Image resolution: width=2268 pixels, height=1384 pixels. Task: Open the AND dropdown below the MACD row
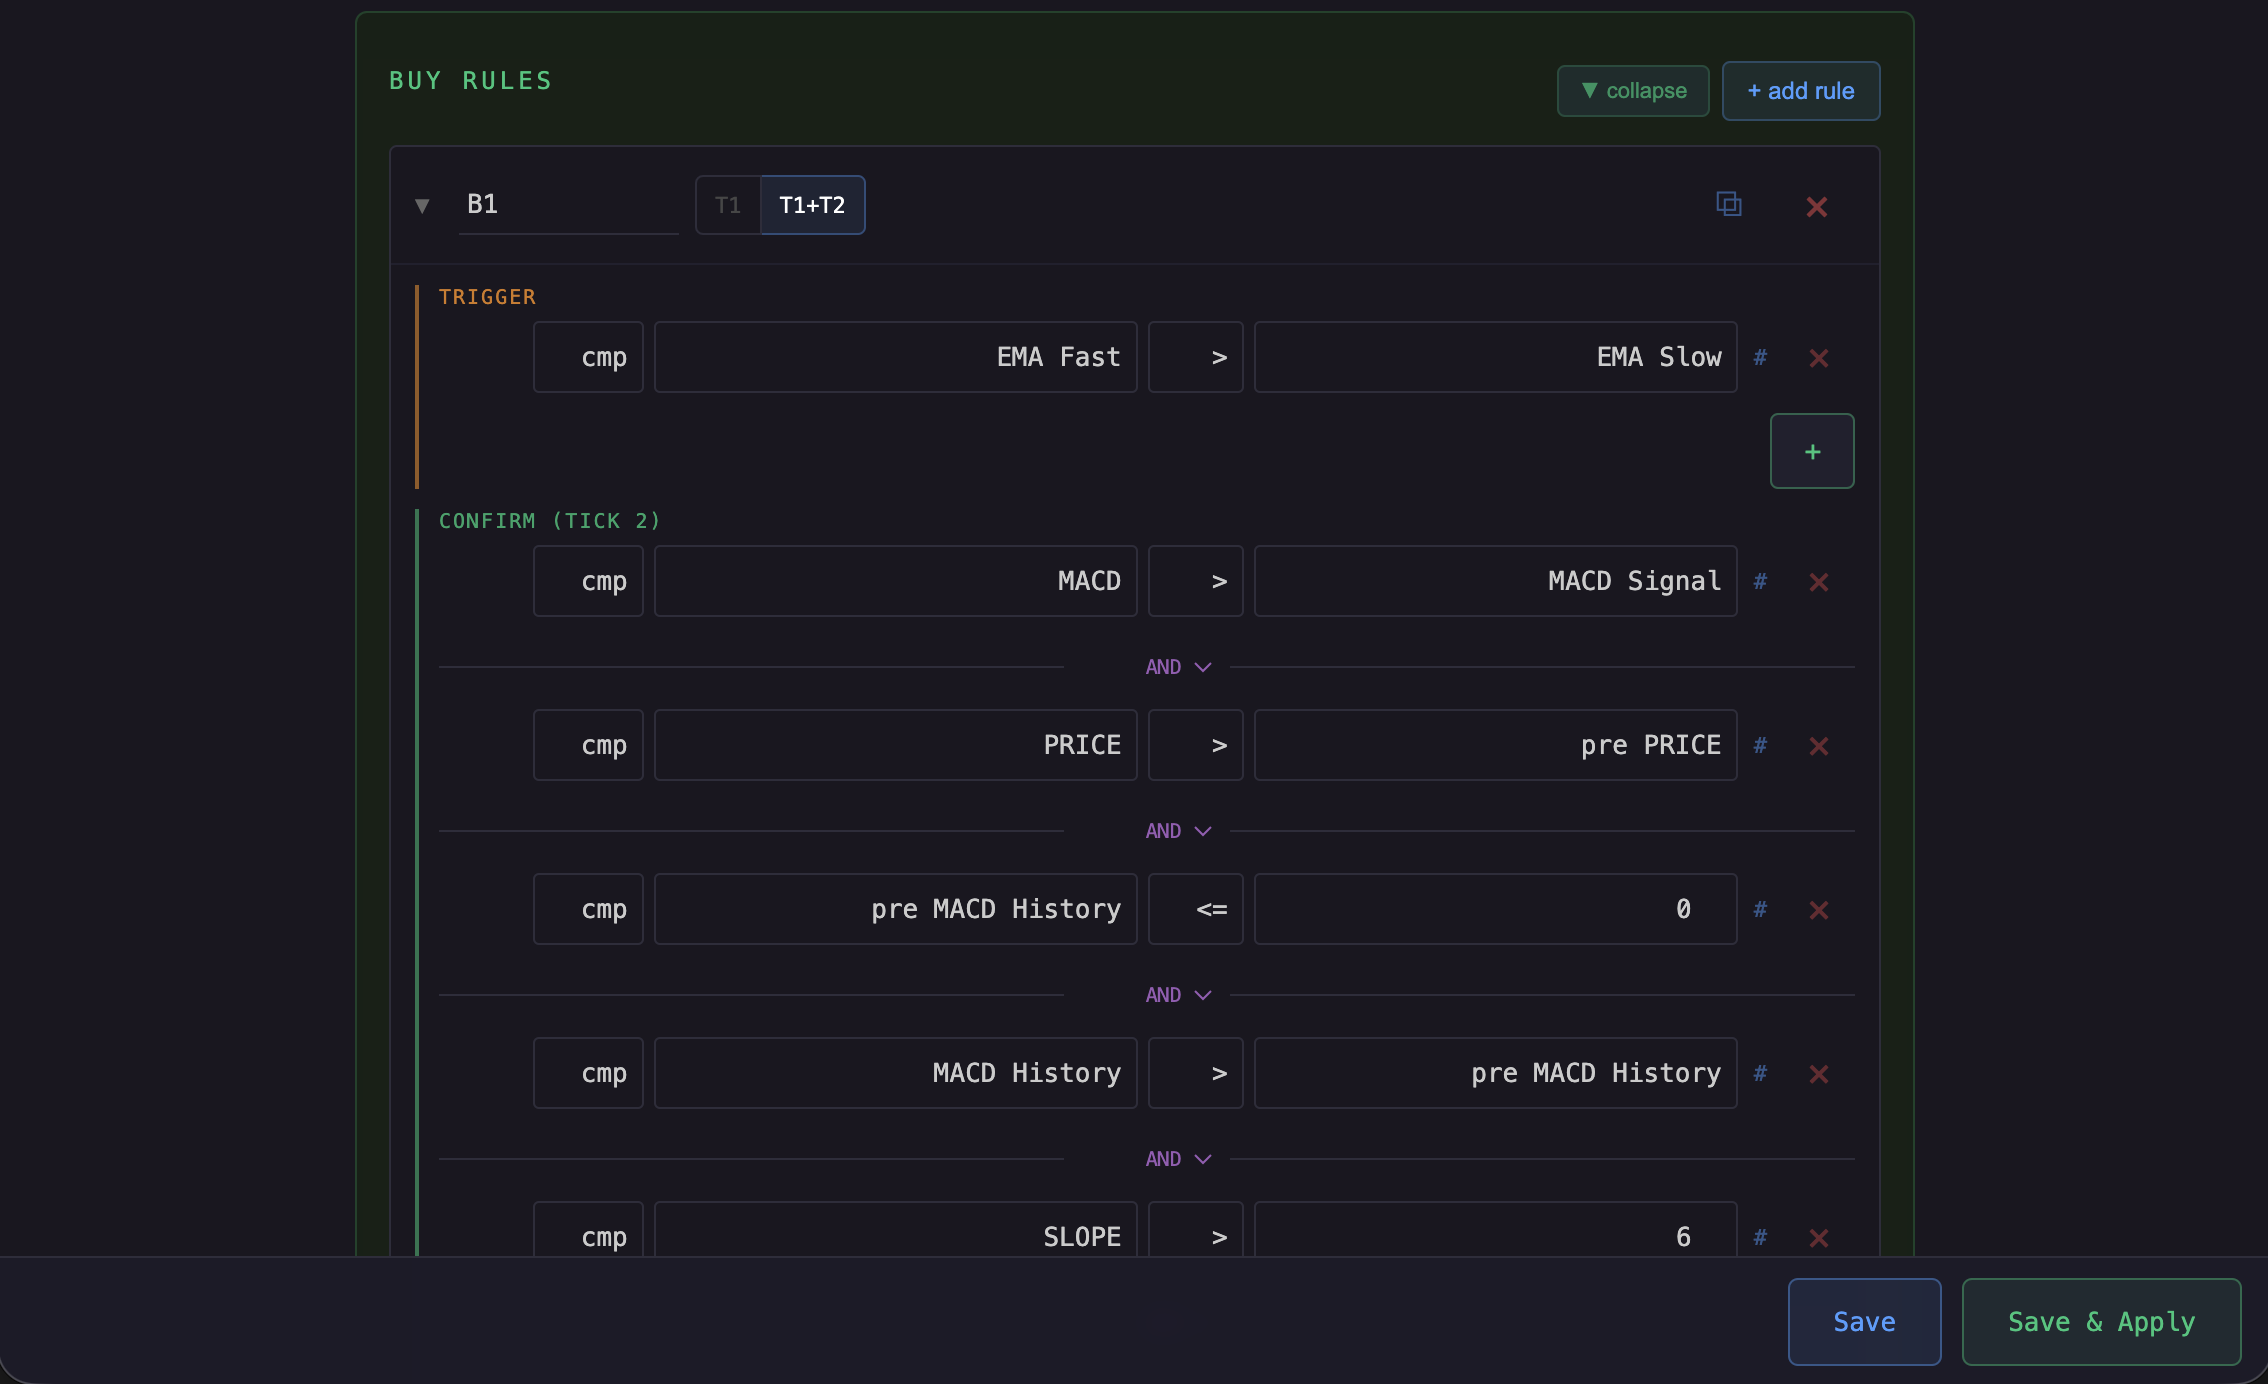pos(1178,667)
